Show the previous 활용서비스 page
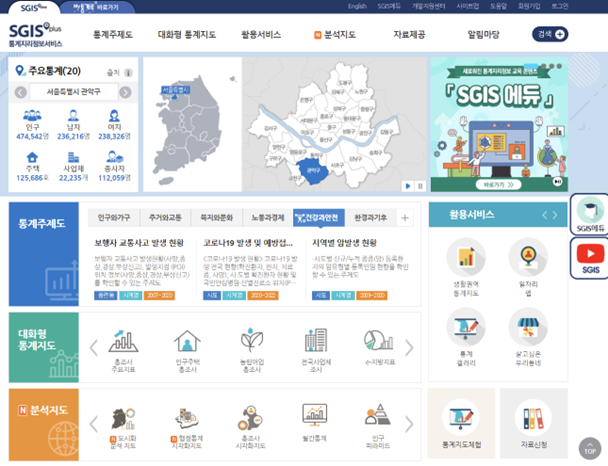Viewport: 608px width, 466px height. [544, 215]
